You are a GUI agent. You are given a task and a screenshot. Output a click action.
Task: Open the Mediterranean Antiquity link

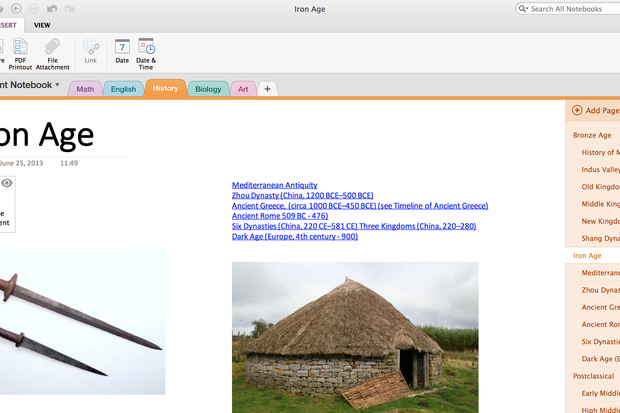274,185
